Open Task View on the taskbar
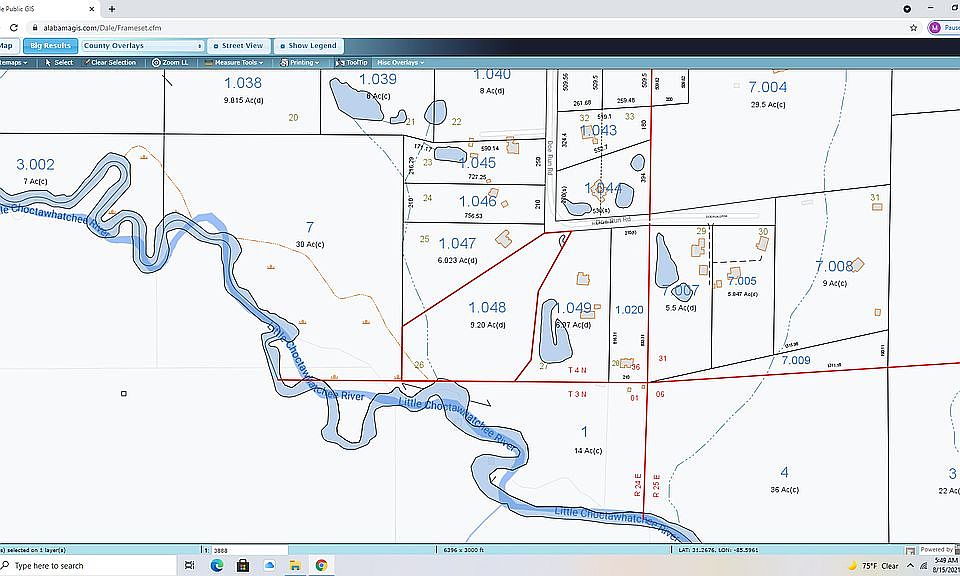 click(190, 565)
